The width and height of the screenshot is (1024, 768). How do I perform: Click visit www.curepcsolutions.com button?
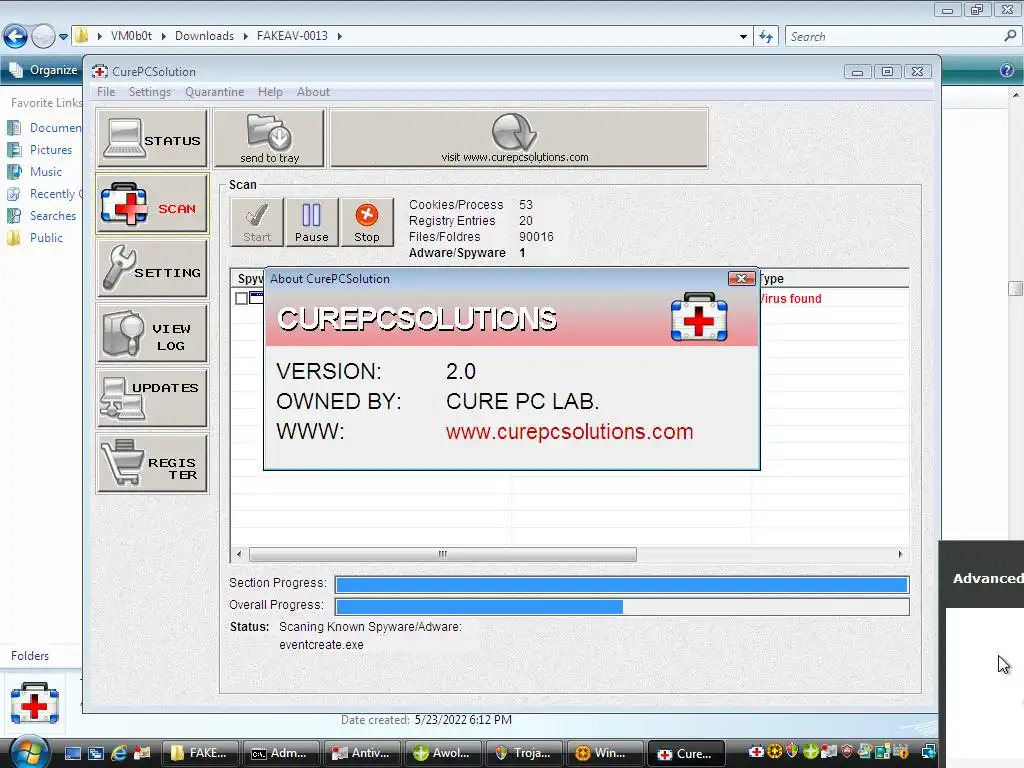pos(519,138)
